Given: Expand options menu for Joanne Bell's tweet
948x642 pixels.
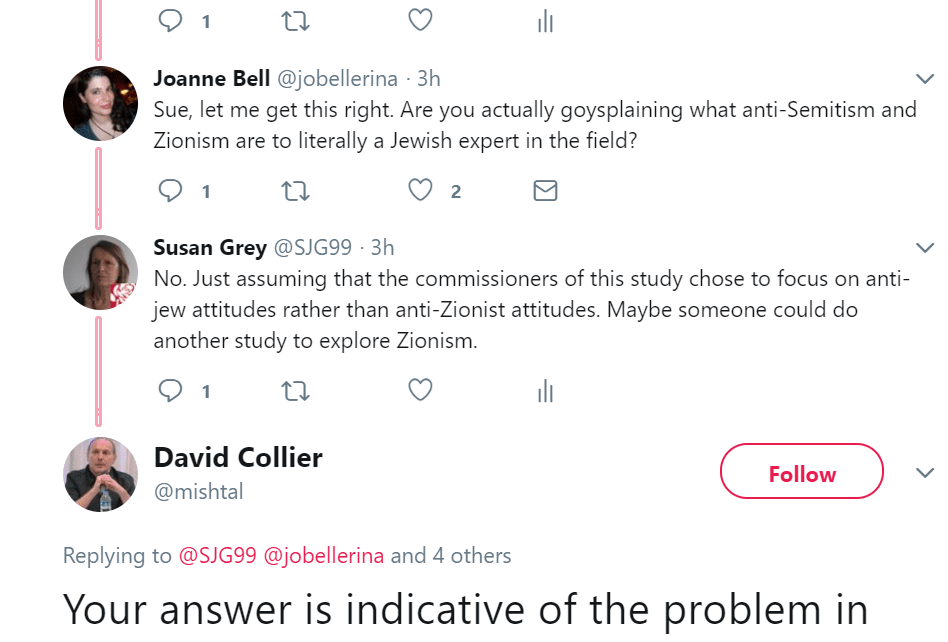Looking at the screenshot, I should coord(925,79).
